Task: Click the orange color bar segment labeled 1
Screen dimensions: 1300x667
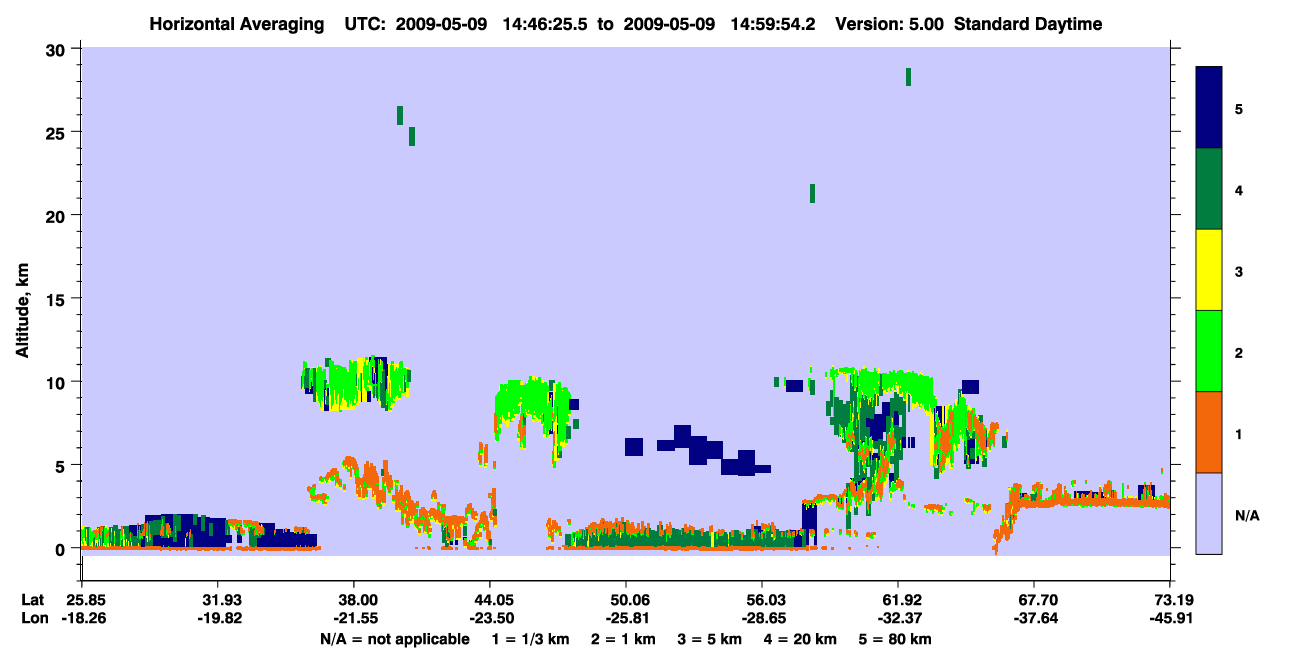Action: (x=1209, y=432)
